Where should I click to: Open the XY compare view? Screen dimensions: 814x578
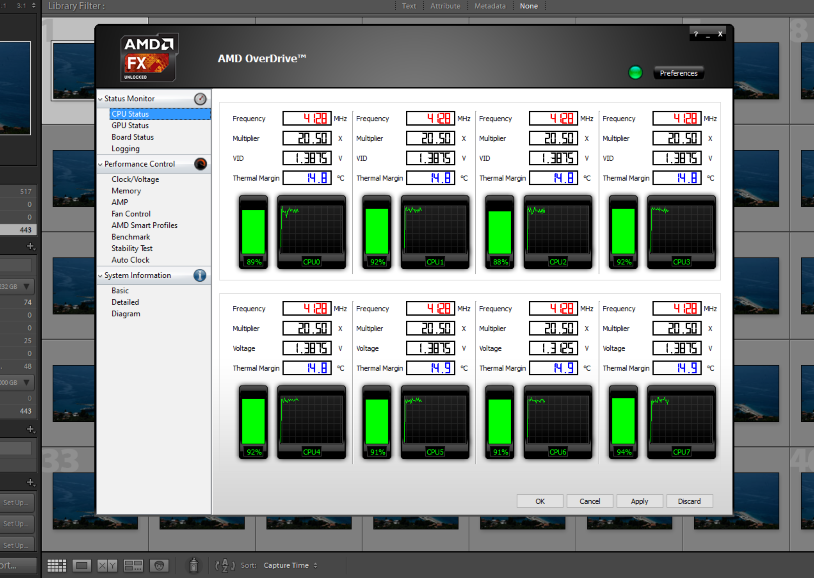pos(107,566)
